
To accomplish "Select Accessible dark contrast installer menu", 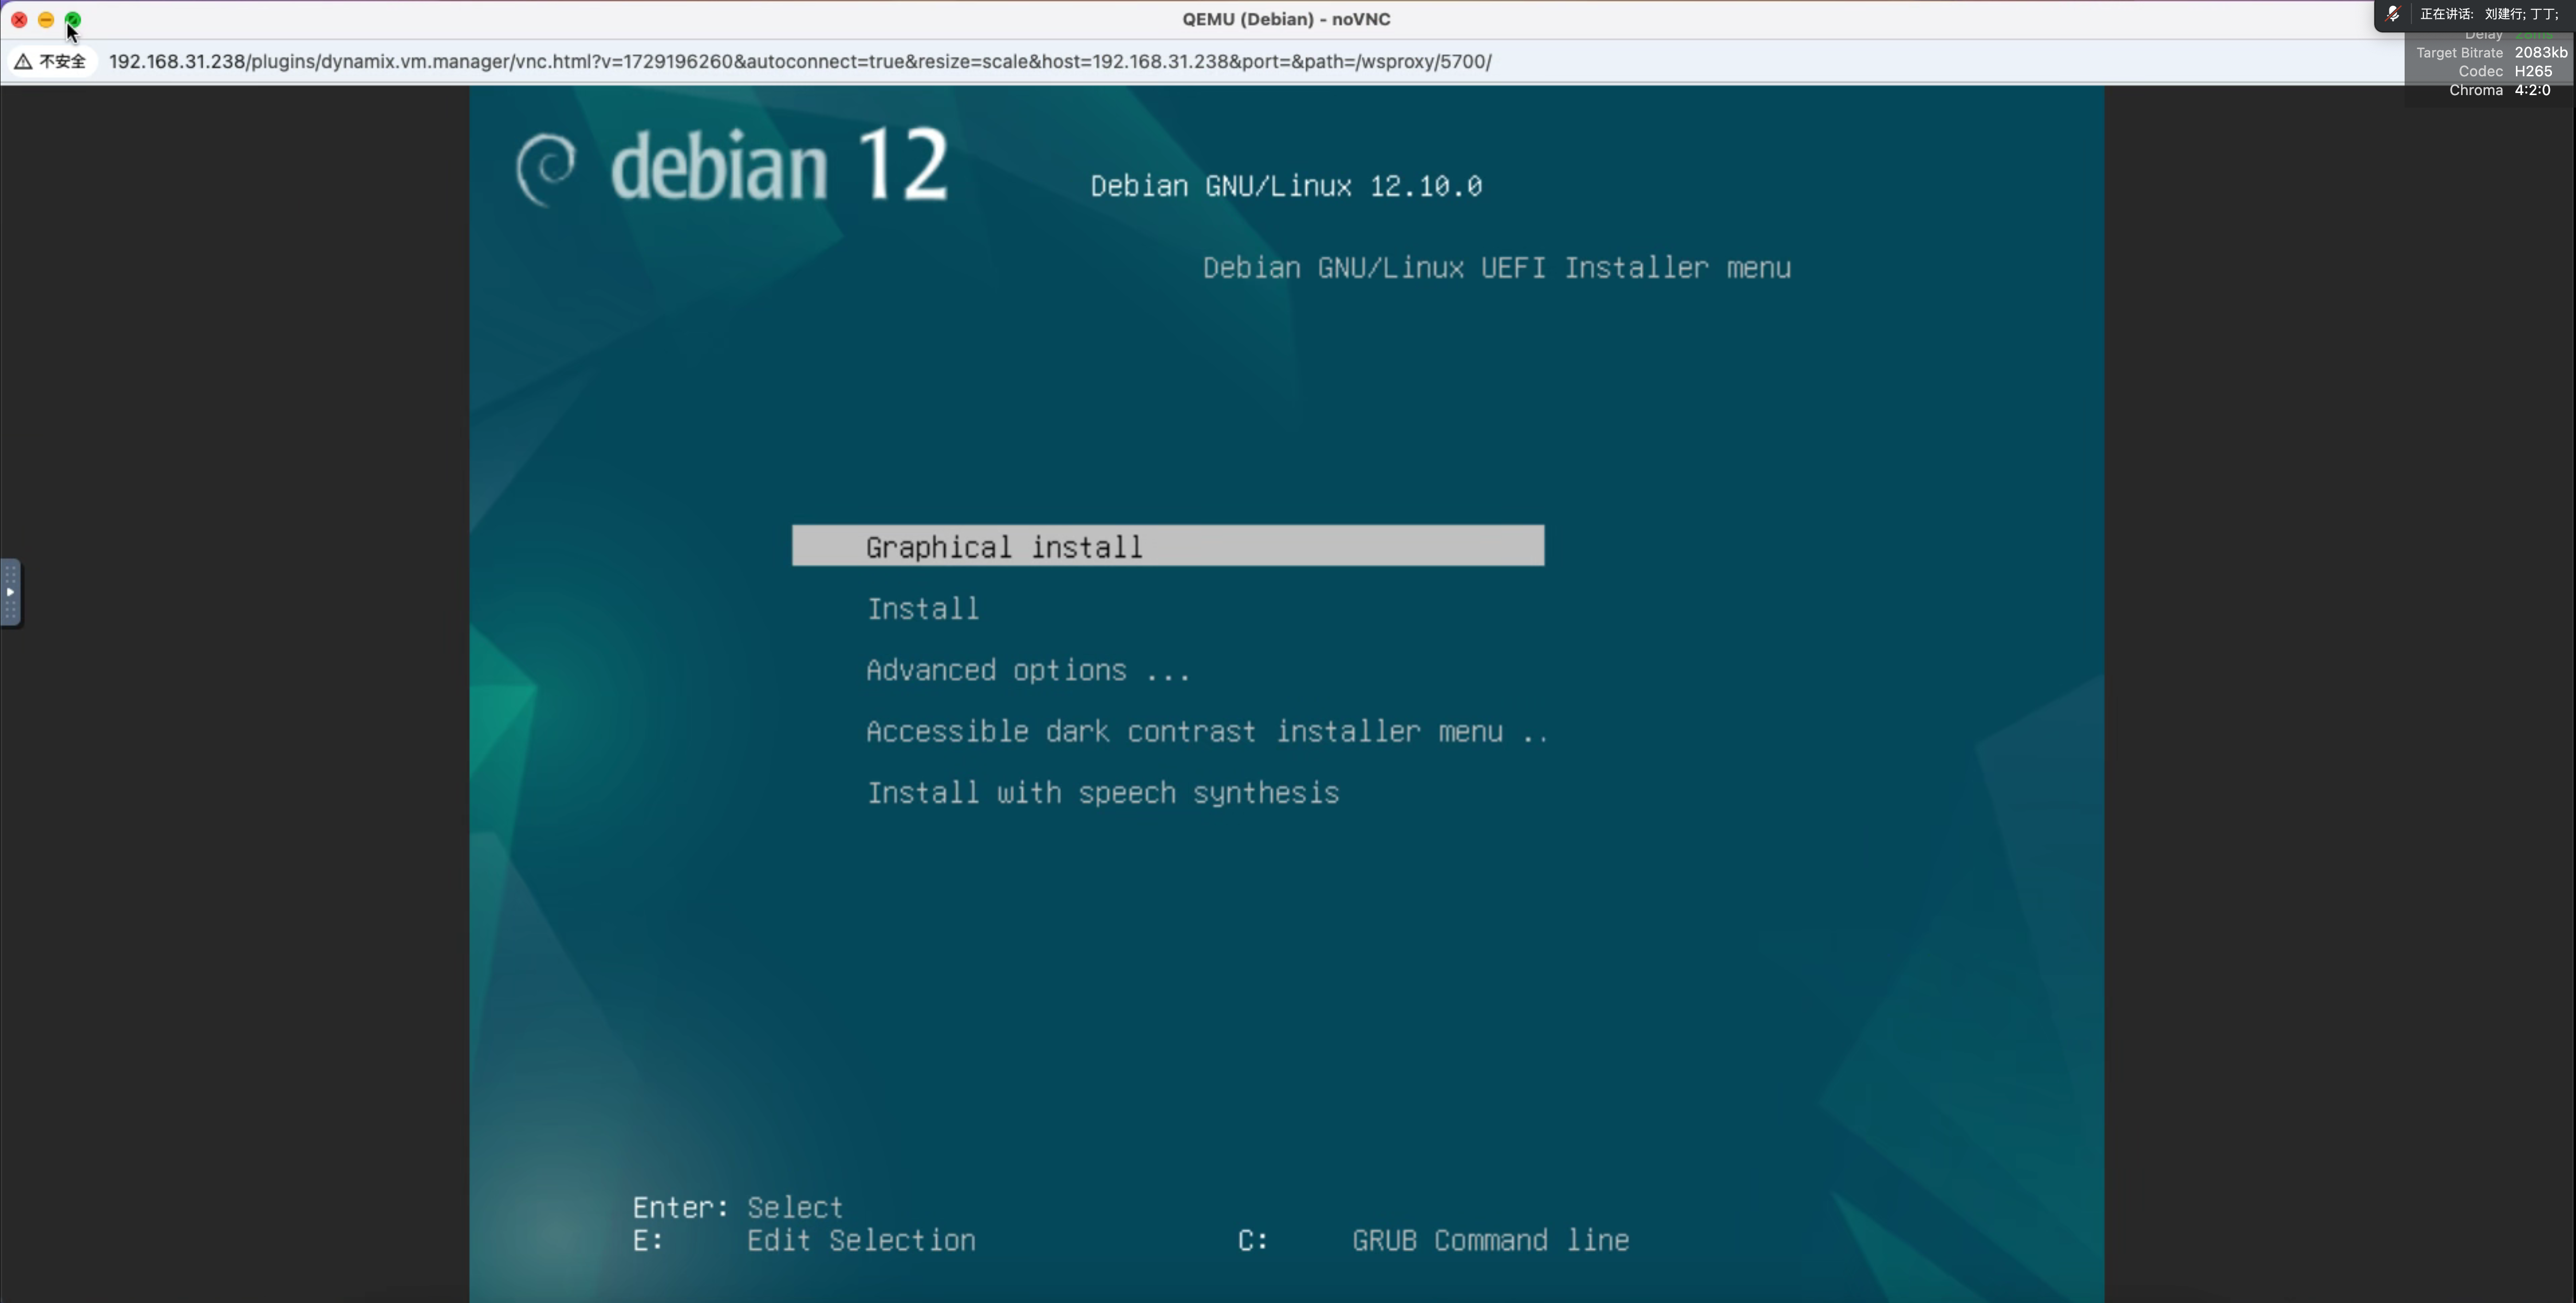I will point(1207,732).
